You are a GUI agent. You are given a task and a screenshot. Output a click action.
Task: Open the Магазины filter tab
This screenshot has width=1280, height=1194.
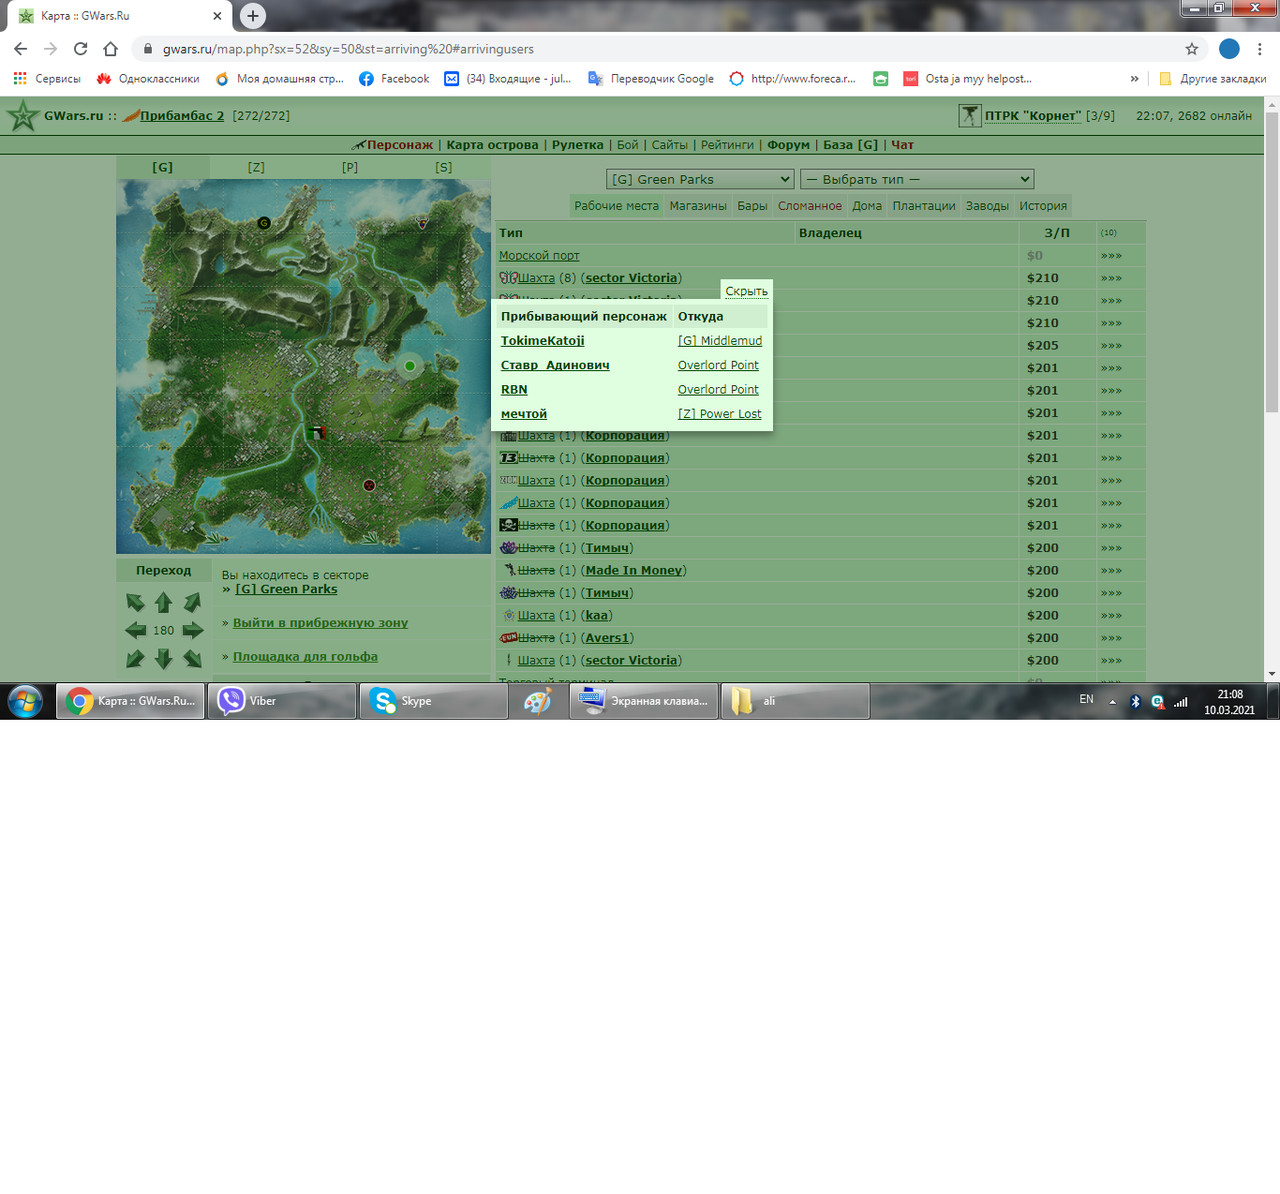(x=698, y=206)
